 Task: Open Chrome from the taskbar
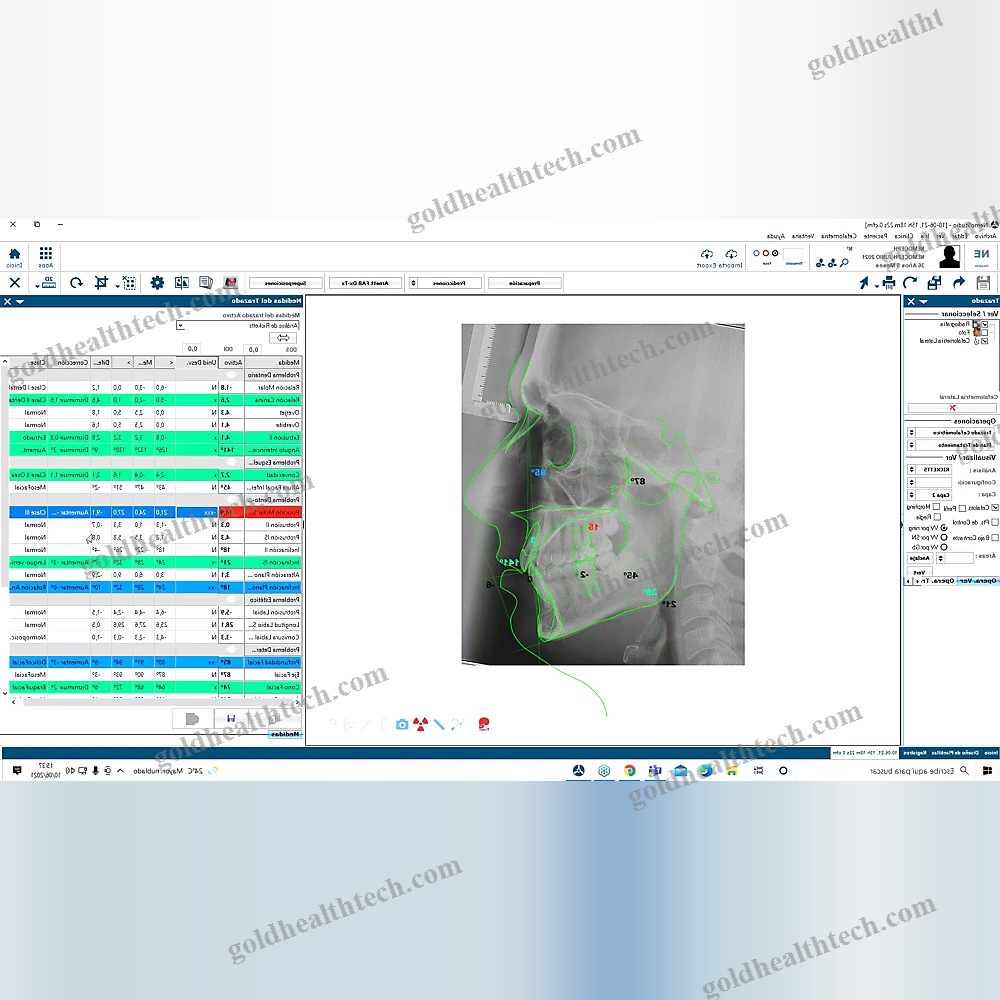pos(629,770)
